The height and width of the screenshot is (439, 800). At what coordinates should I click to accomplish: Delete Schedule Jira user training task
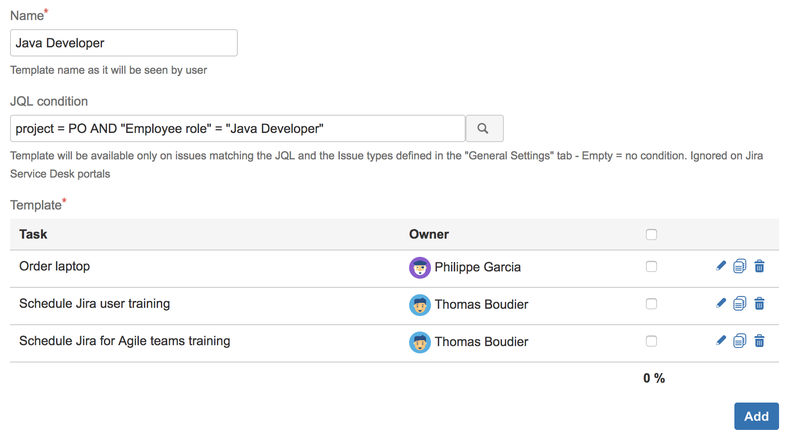(759, 303)
